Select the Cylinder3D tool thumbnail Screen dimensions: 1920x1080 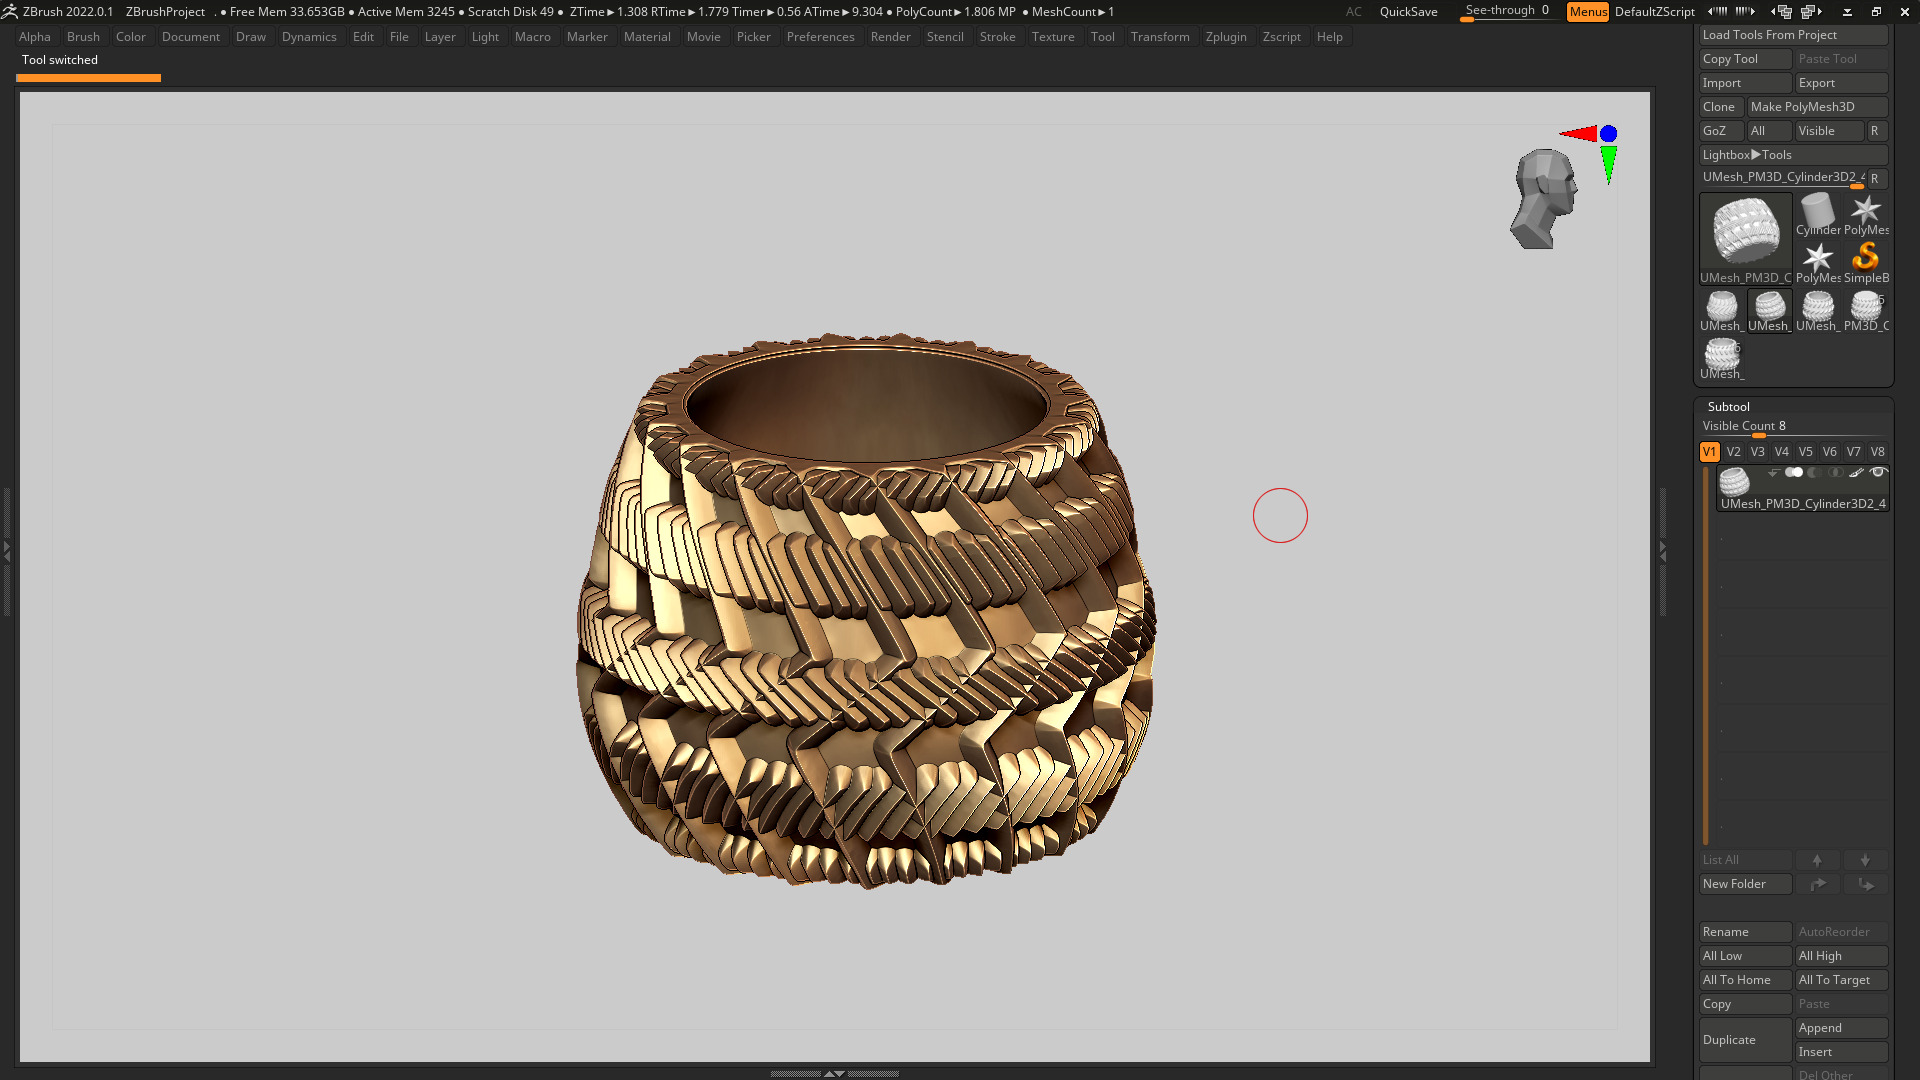(1817, 214)
